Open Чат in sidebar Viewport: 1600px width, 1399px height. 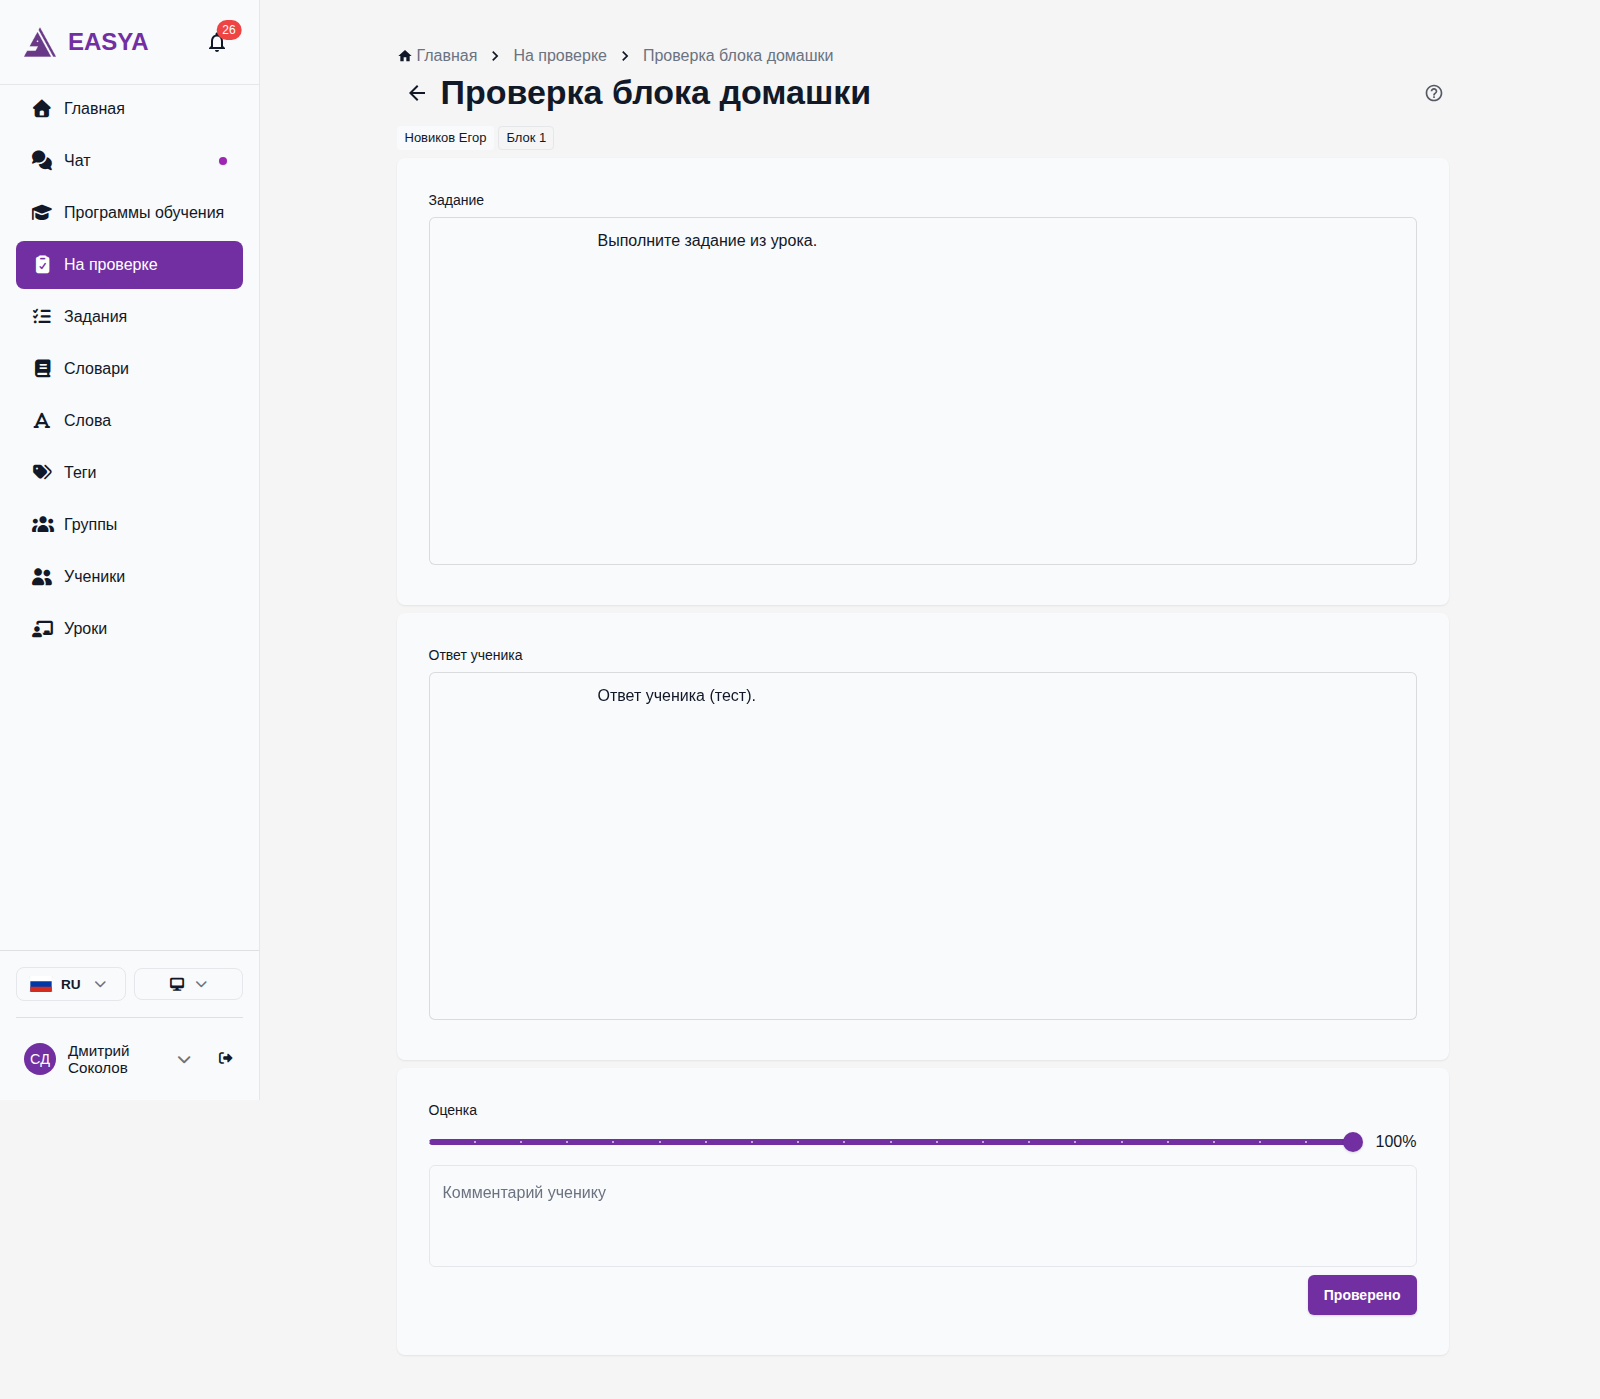[129, 161]
